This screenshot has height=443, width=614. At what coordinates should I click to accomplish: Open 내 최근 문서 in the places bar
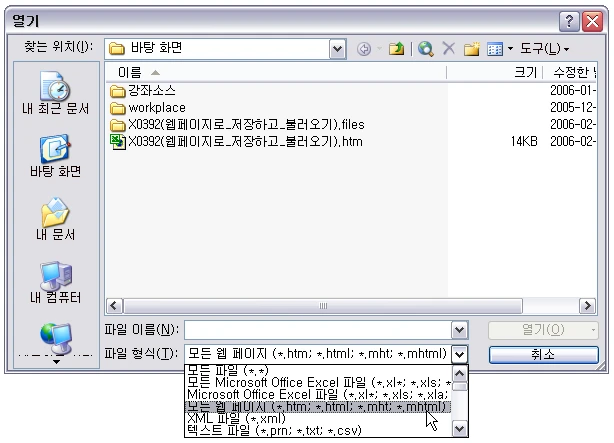tap(56, 93)
